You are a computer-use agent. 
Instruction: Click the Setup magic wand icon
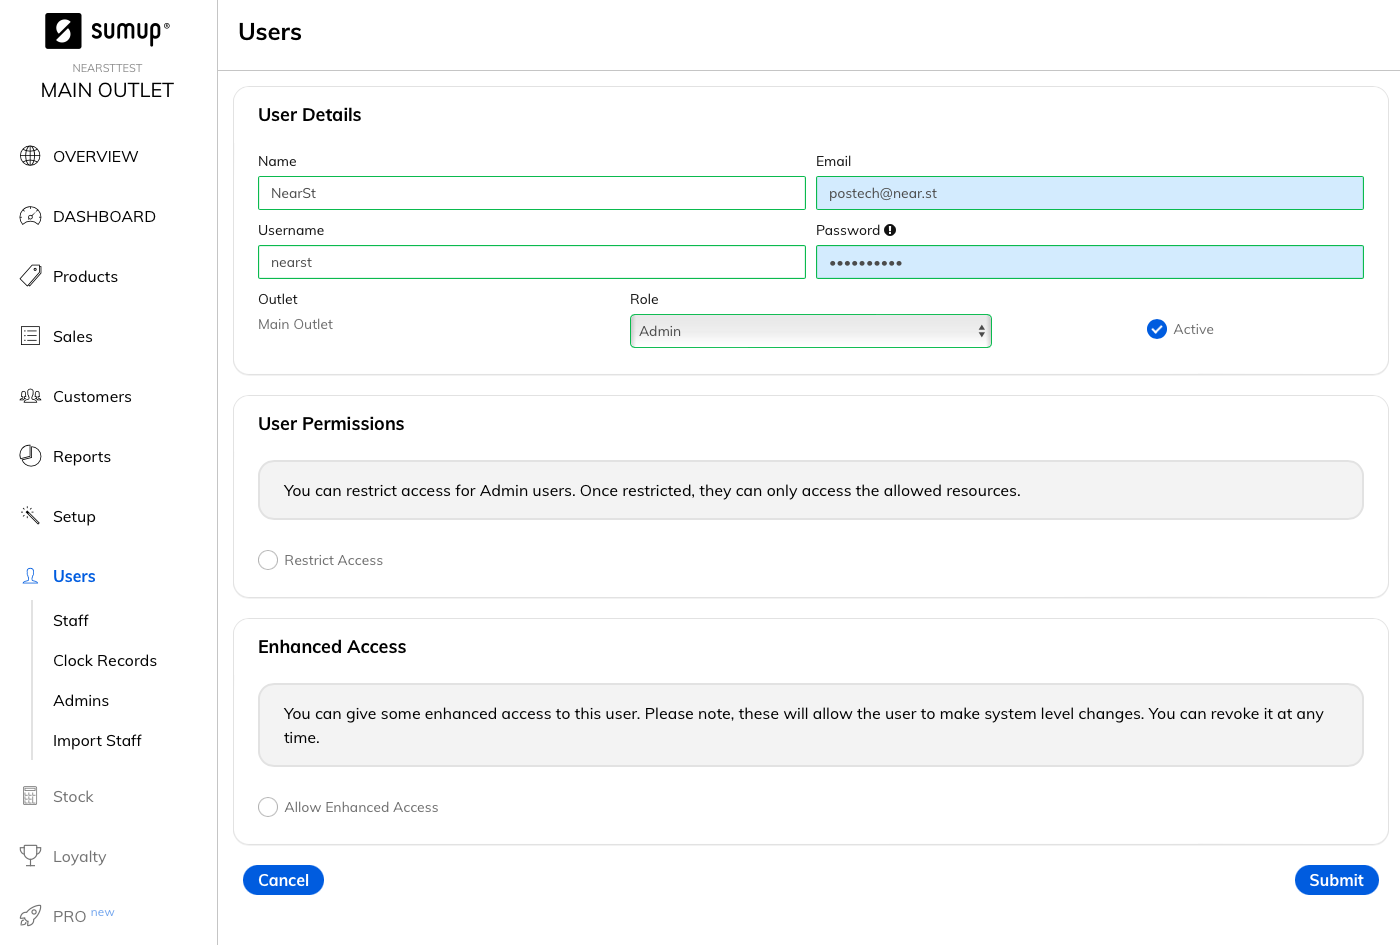[31, 516]
